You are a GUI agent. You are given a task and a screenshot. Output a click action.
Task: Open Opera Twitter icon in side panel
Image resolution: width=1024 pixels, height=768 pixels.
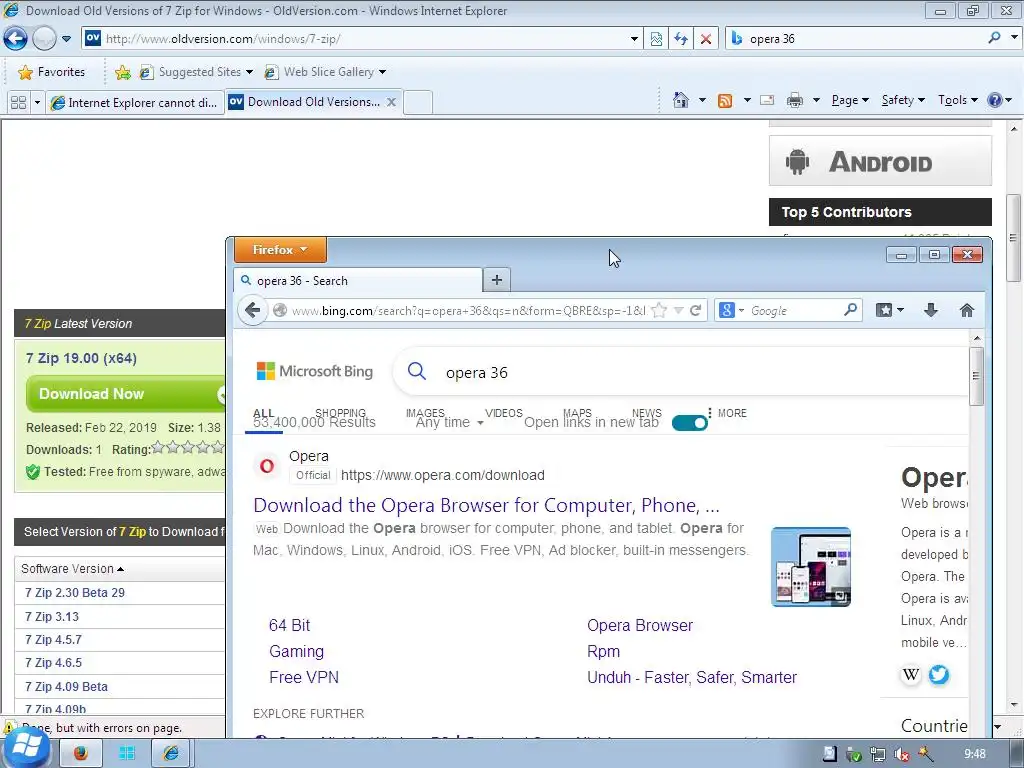coord(938,674)
